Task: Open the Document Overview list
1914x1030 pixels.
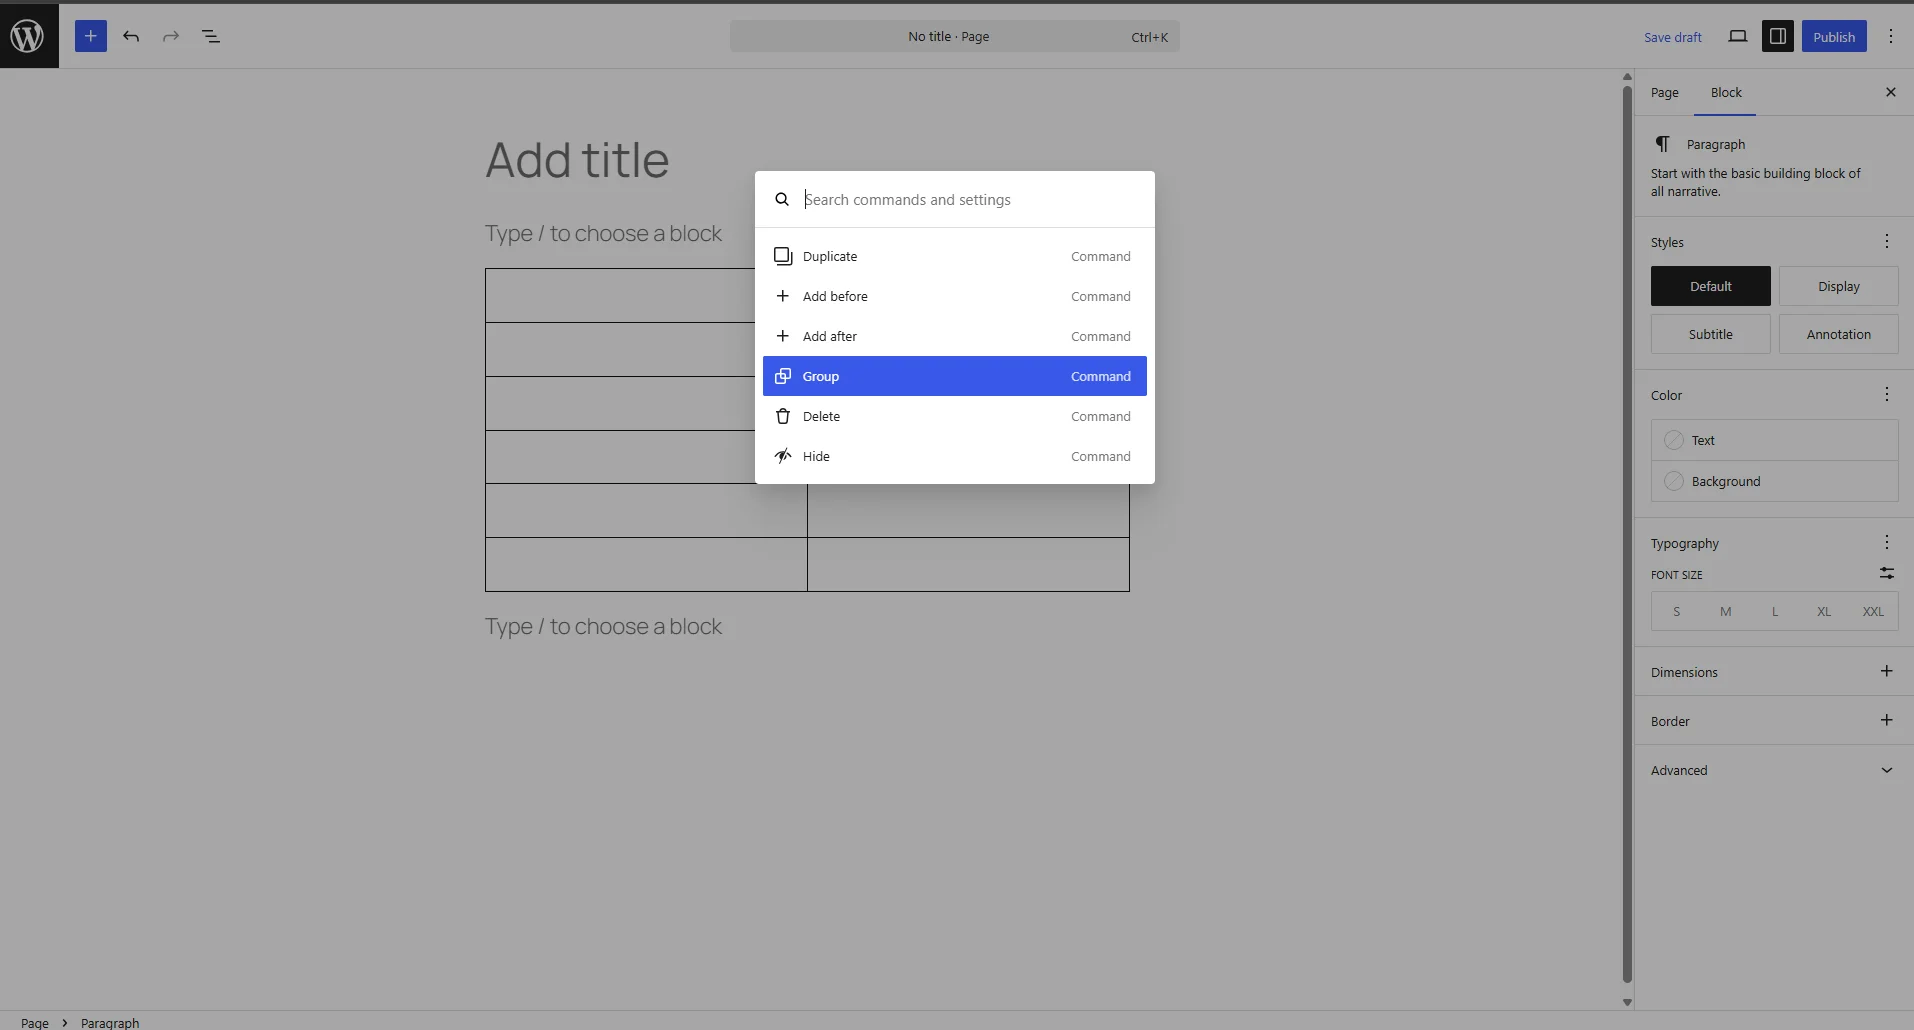Action: click(211, 36)
